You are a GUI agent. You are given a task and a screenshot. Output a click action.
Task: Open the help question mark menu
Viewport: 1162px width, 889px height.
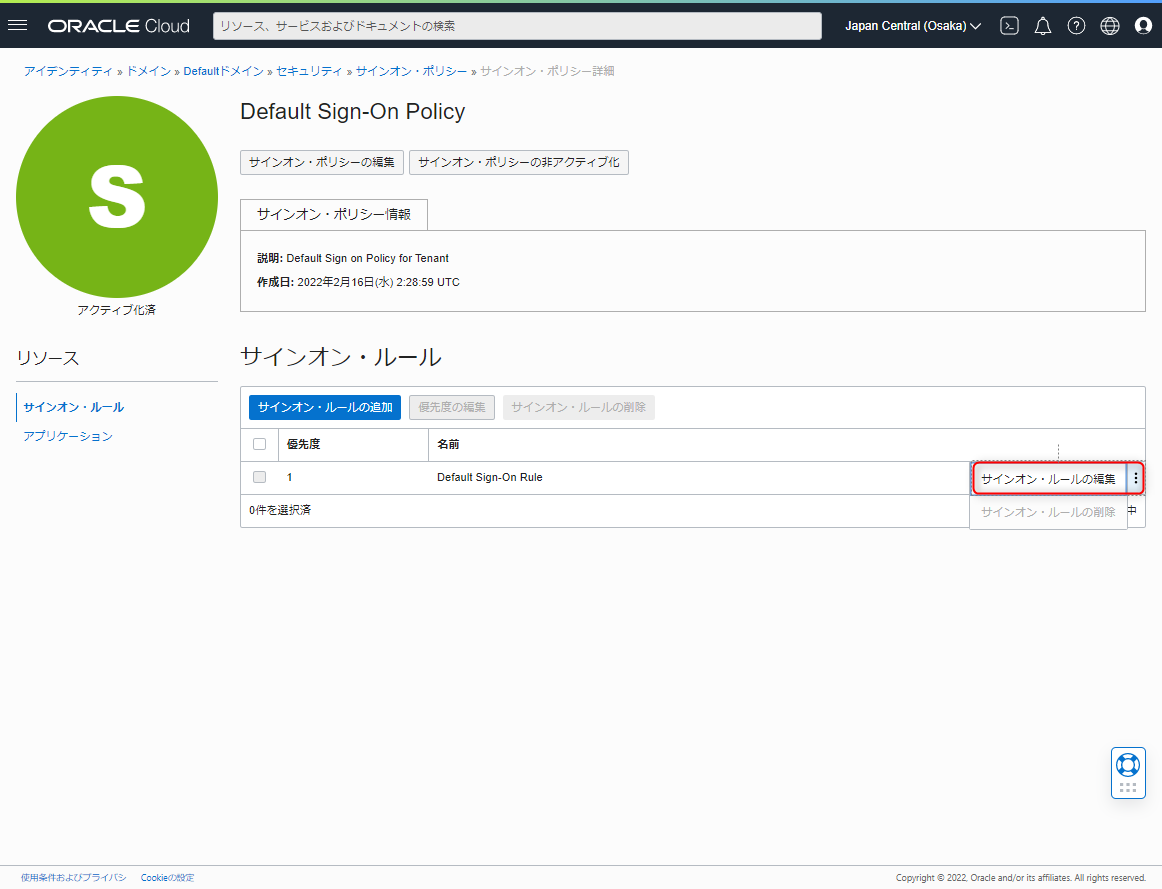click(x=1076, y=26)
